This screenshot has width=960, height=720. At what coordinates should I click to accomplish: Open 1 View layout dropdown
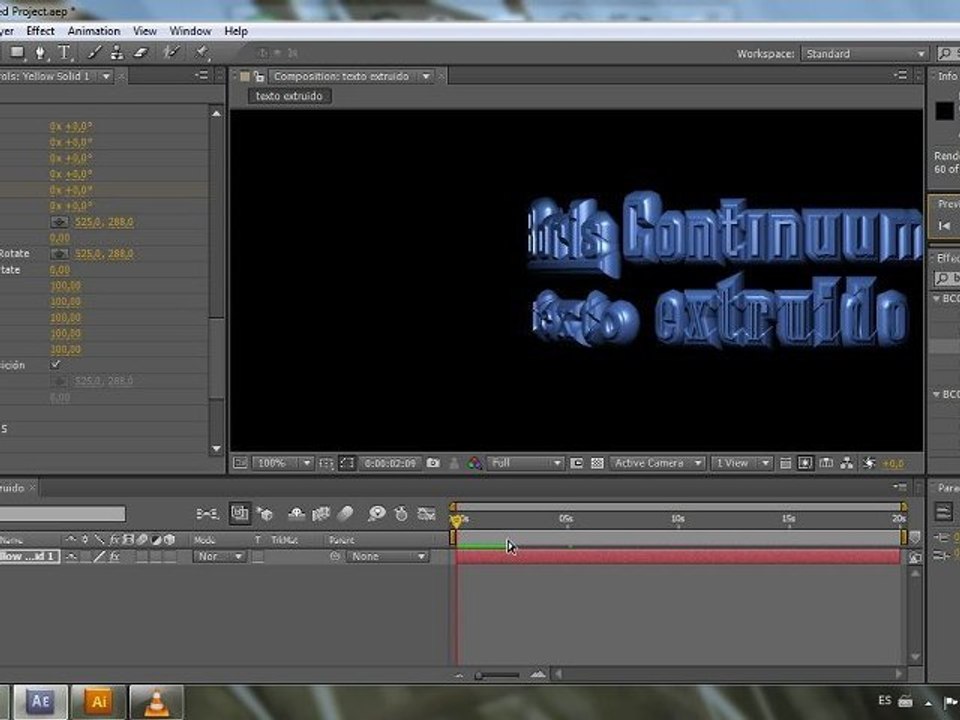(x=742, y=463)
